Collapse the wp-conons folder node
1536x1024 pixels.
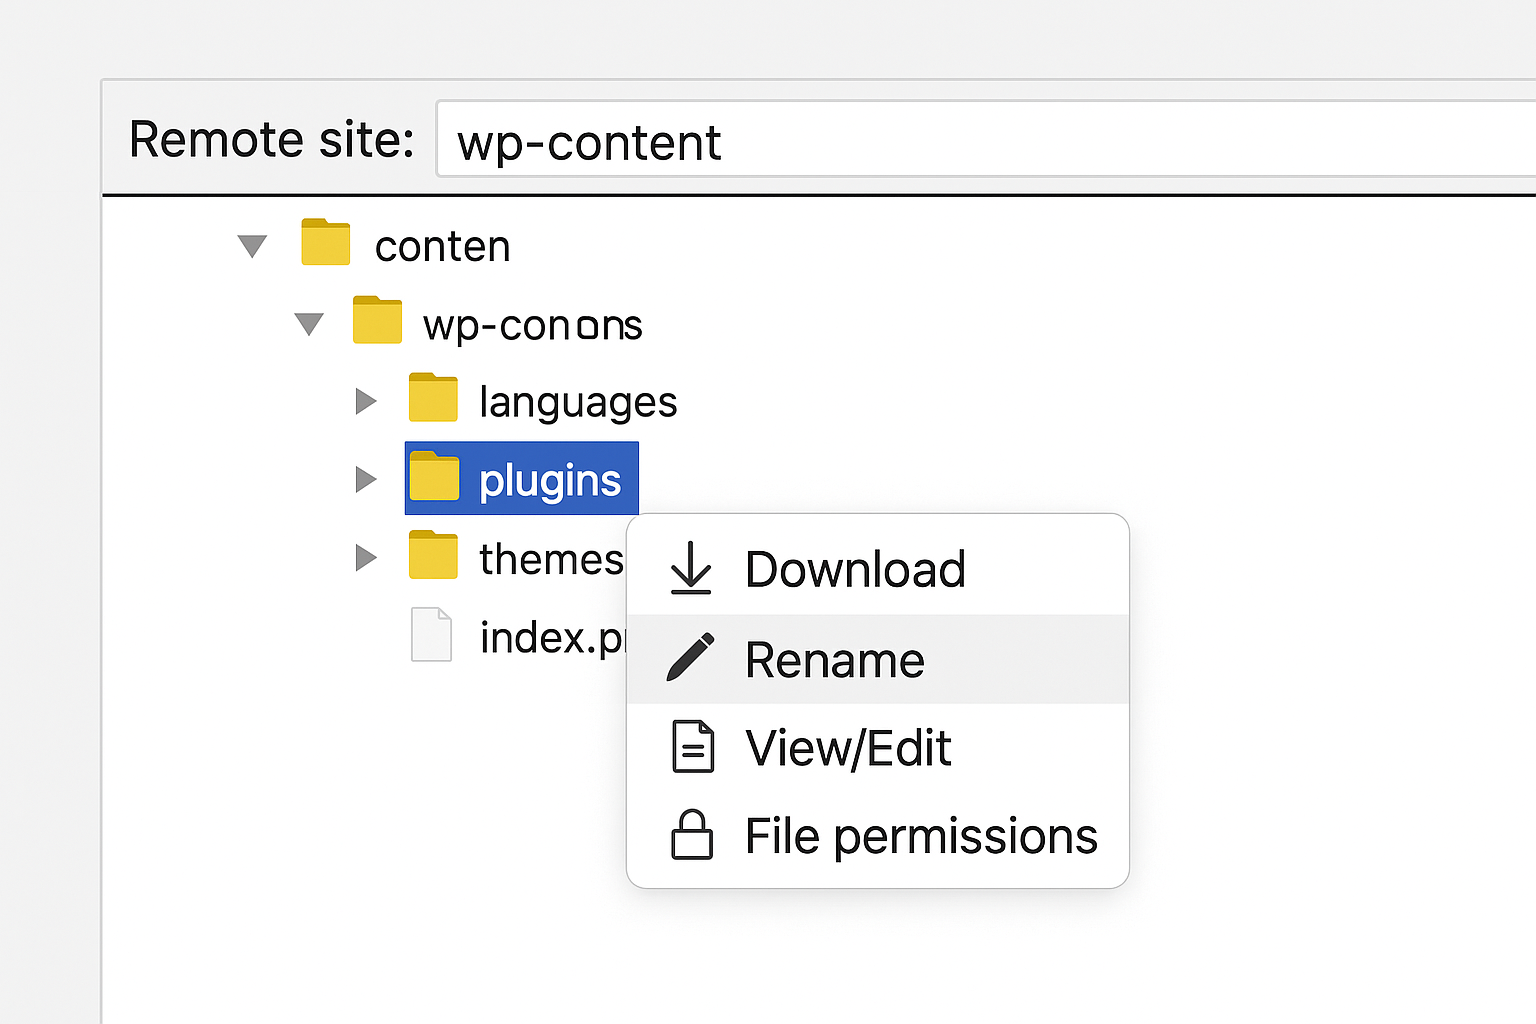309,324
